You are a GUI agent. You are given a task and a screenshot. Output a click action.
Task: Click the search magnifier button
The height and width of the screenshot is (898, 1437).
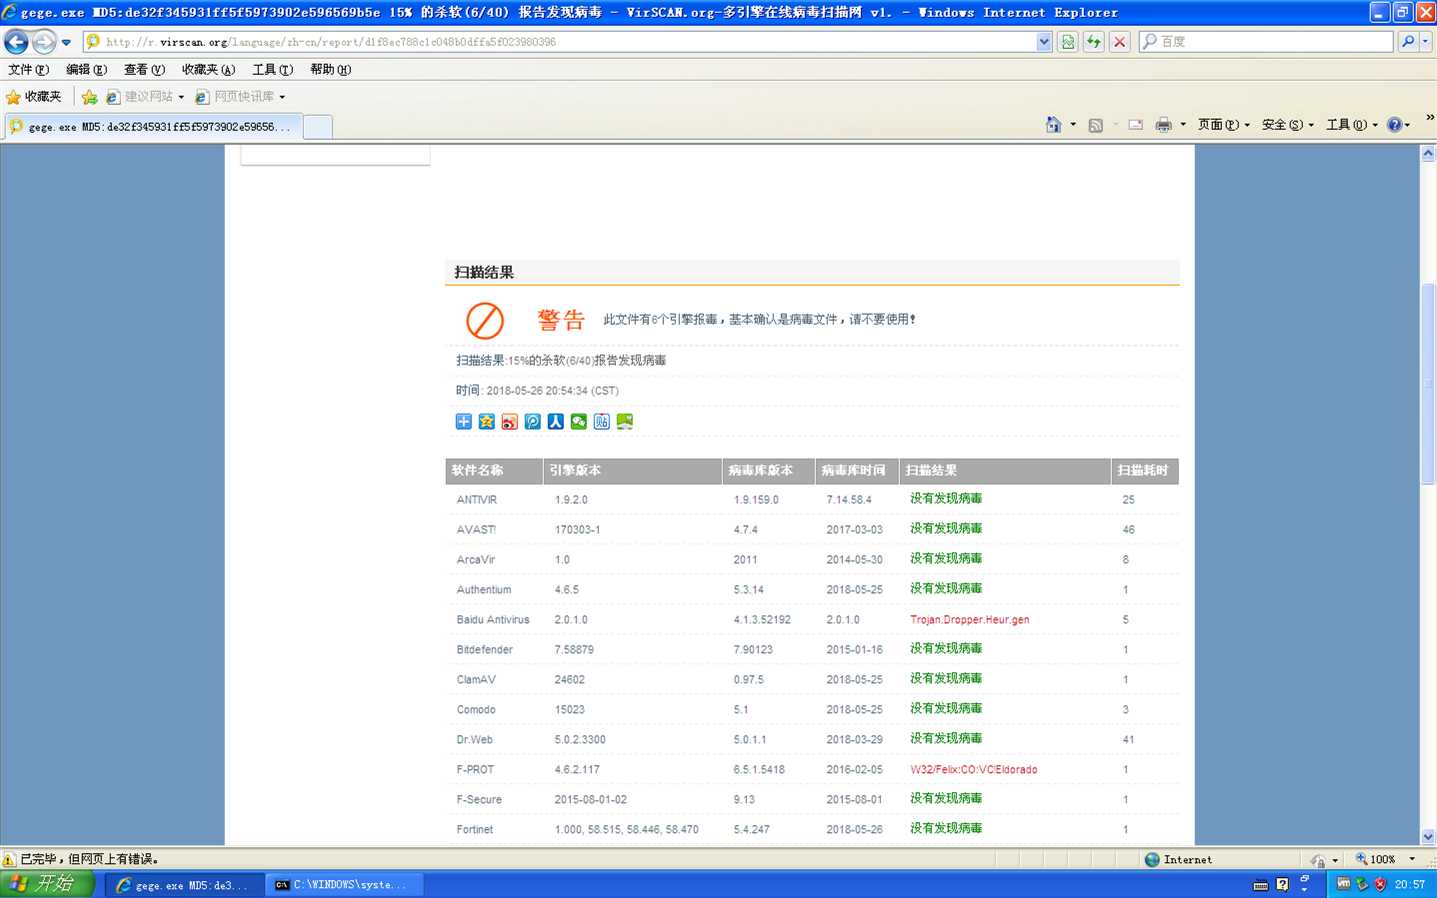click(1408, 42)
